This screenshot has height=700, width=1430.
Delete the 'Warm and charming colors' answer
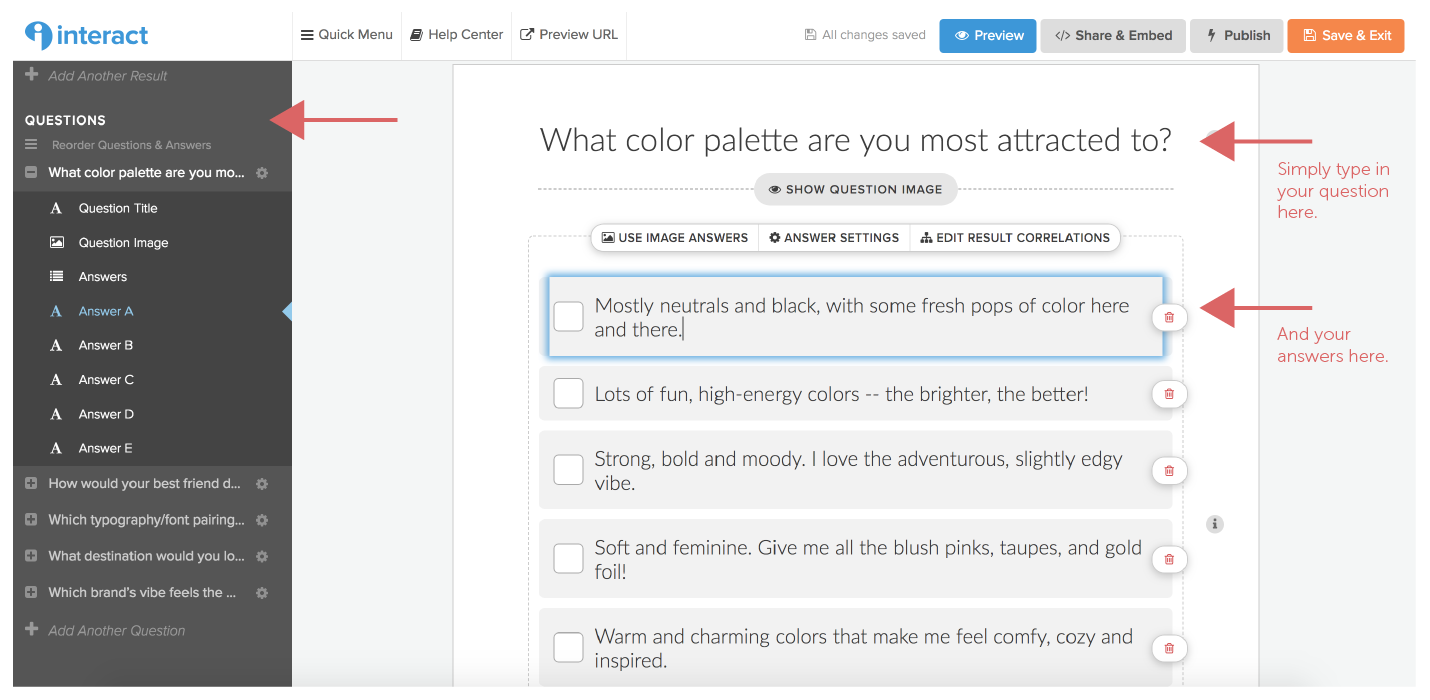1169,648
